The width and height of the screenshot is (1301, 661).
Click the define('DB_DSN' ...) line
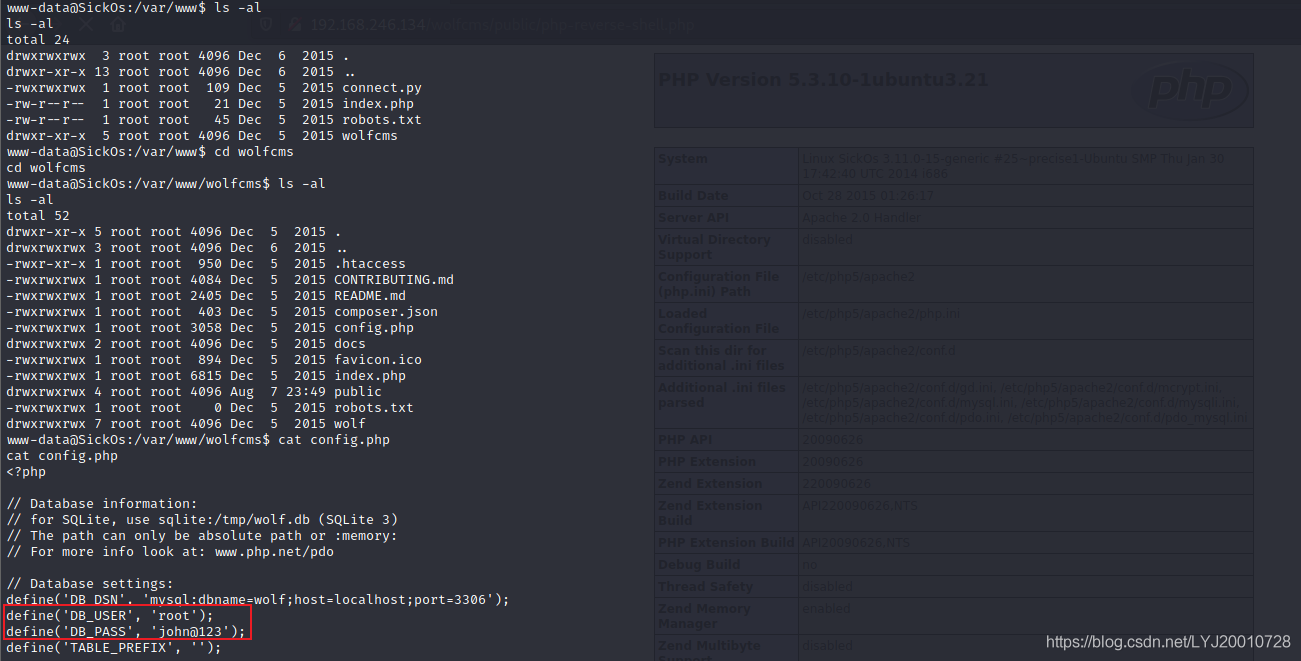258,600
